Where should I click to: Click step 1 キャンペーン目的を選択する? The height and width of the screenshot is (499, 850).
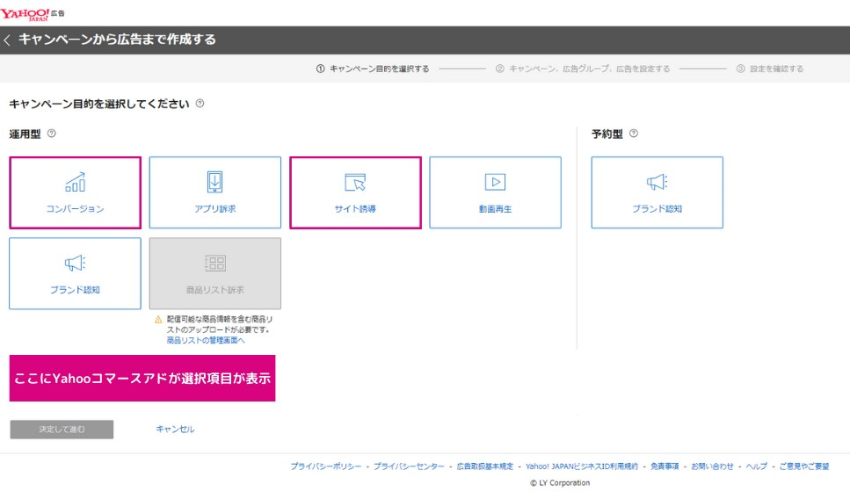(x=372, y=69)
